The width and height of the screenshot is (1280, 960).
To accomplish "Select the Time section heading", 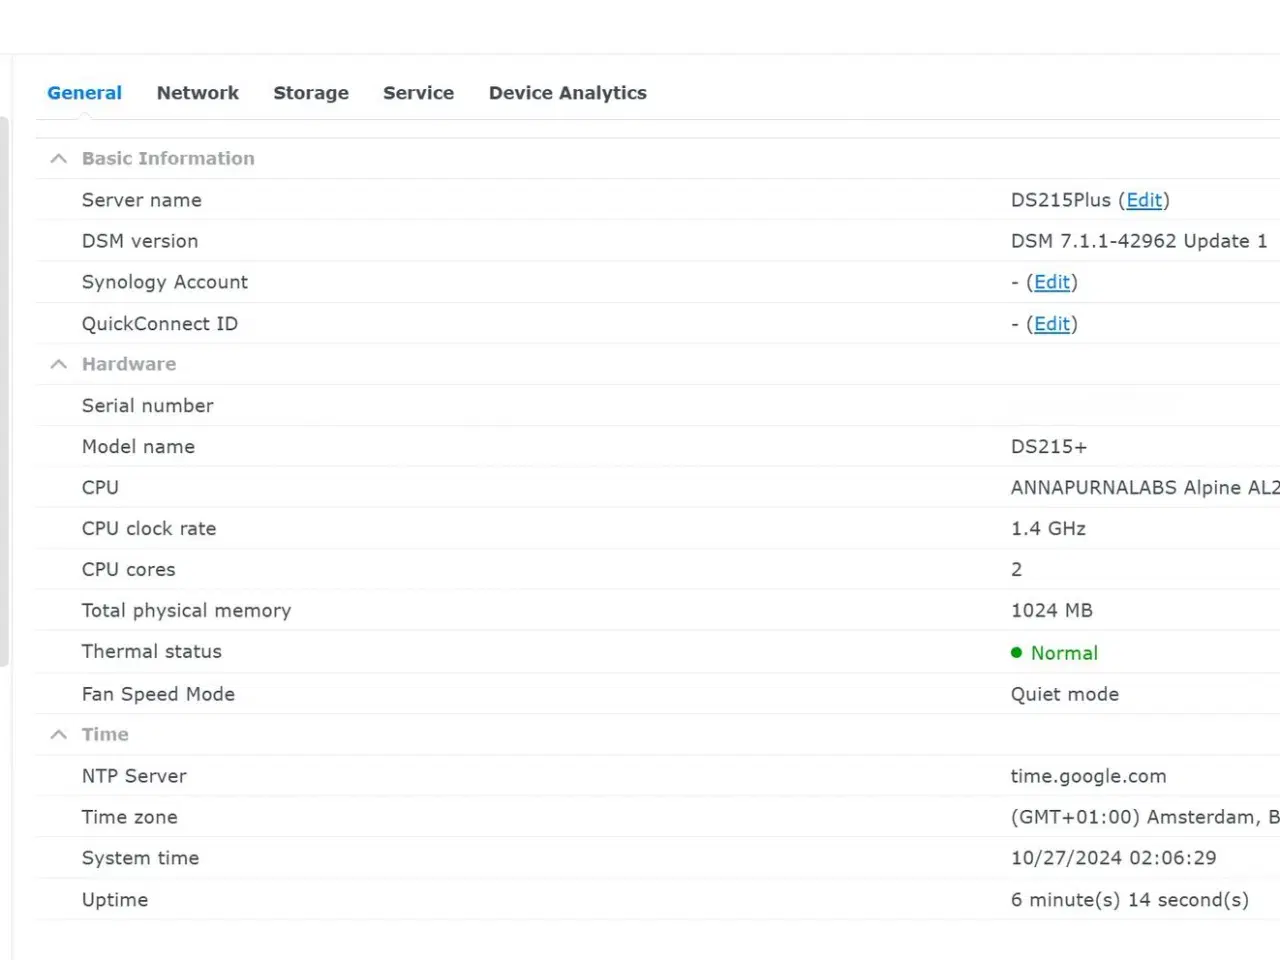I will tap(105, 734).
